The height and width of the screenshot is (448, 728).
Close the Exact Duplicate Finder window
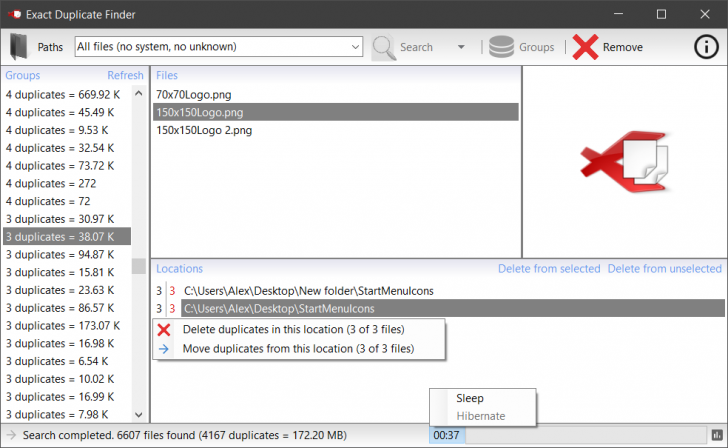pos(705,14)
